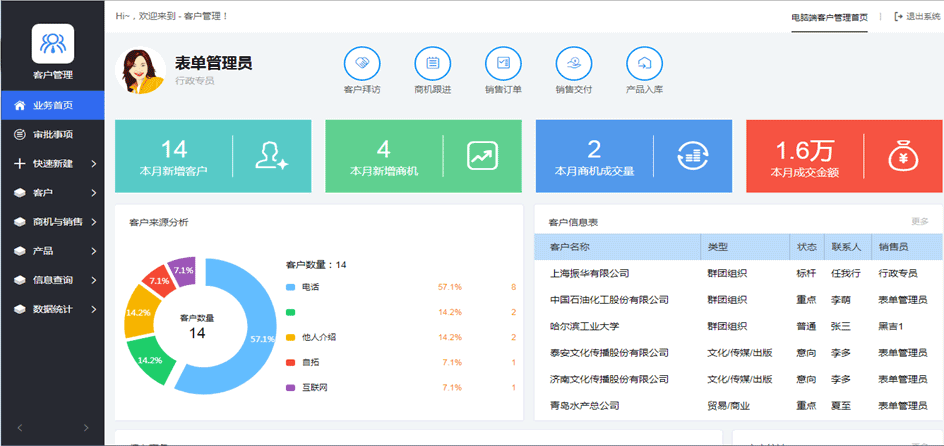Screen dimensions: 944x446
Task: Select 业务首页 in the sidebar
Action: coord(52,105)
